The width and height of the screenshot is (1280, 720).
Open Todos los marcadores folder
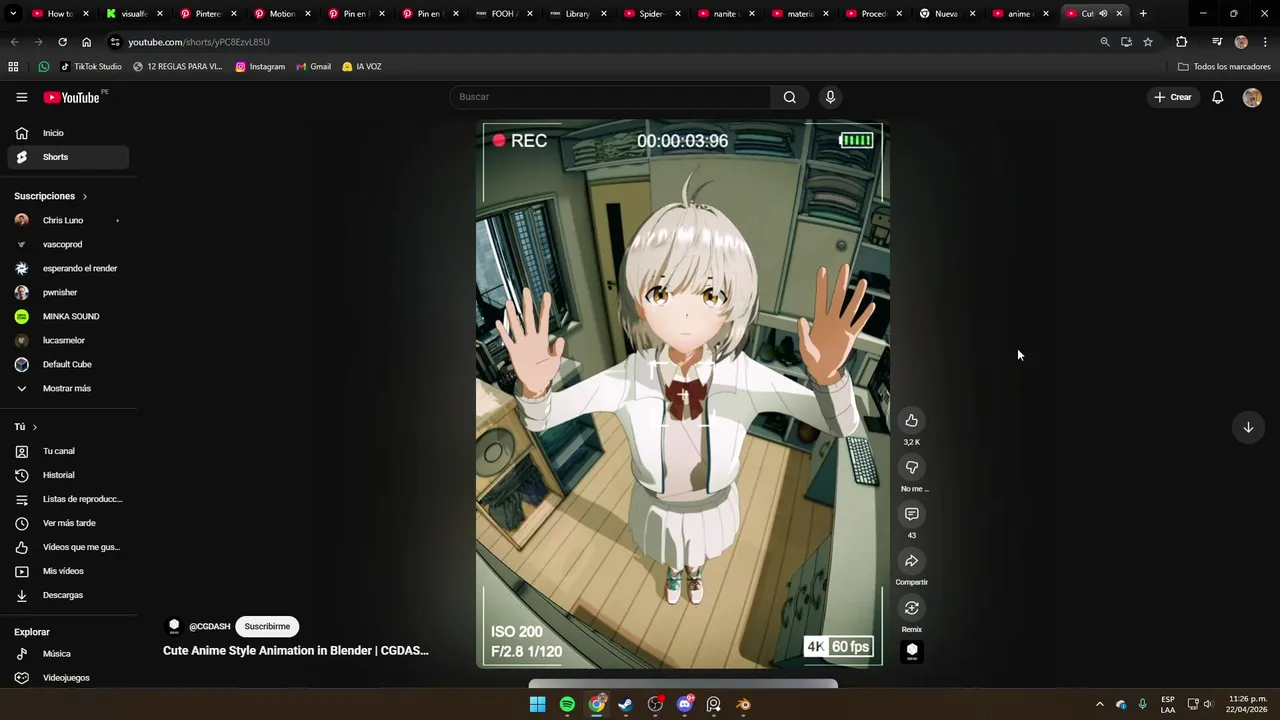pos(1224,67)
